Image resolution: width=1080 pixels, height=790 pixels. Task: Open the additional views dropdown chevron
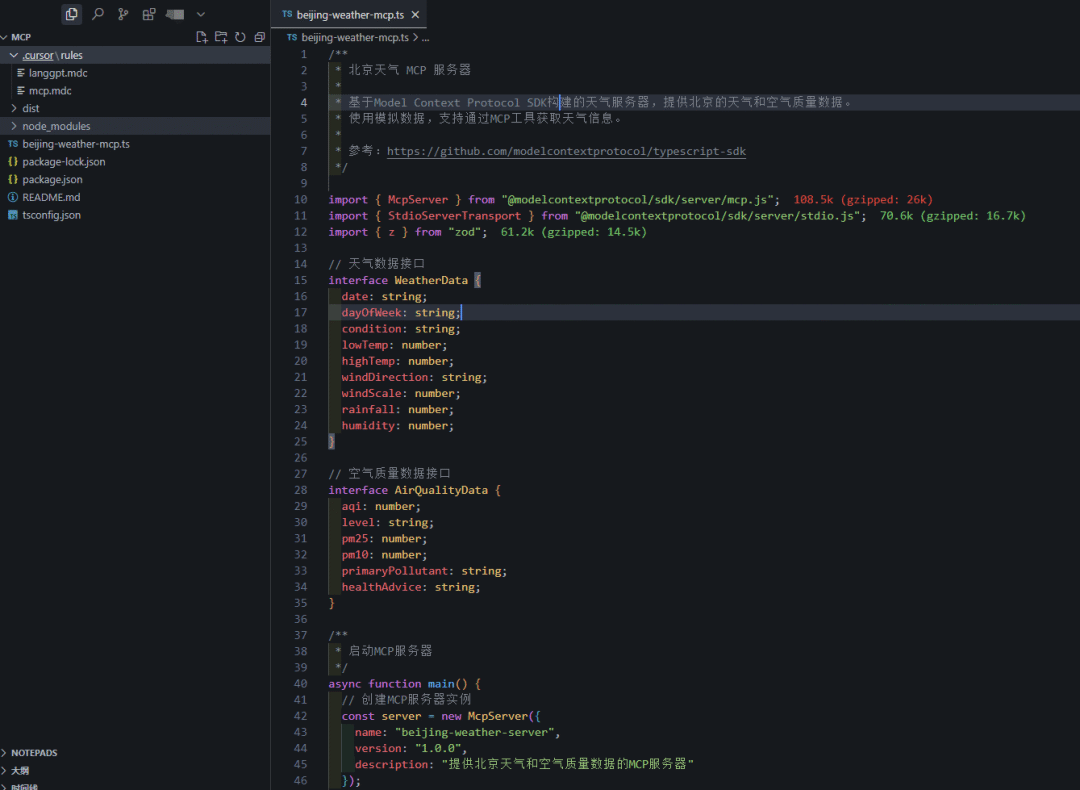200,14
